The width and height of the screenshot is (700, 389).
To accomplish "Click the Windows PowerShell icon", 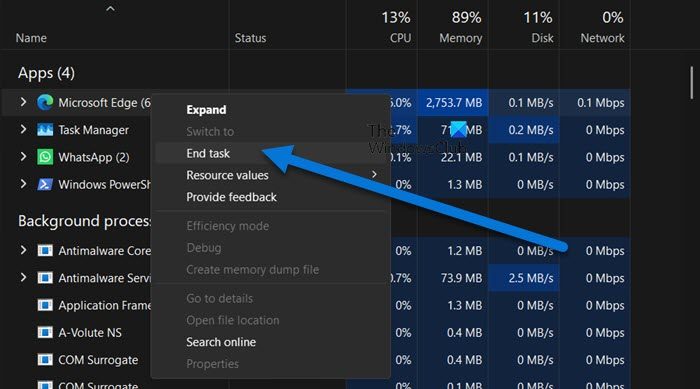I will click(45, 184).
